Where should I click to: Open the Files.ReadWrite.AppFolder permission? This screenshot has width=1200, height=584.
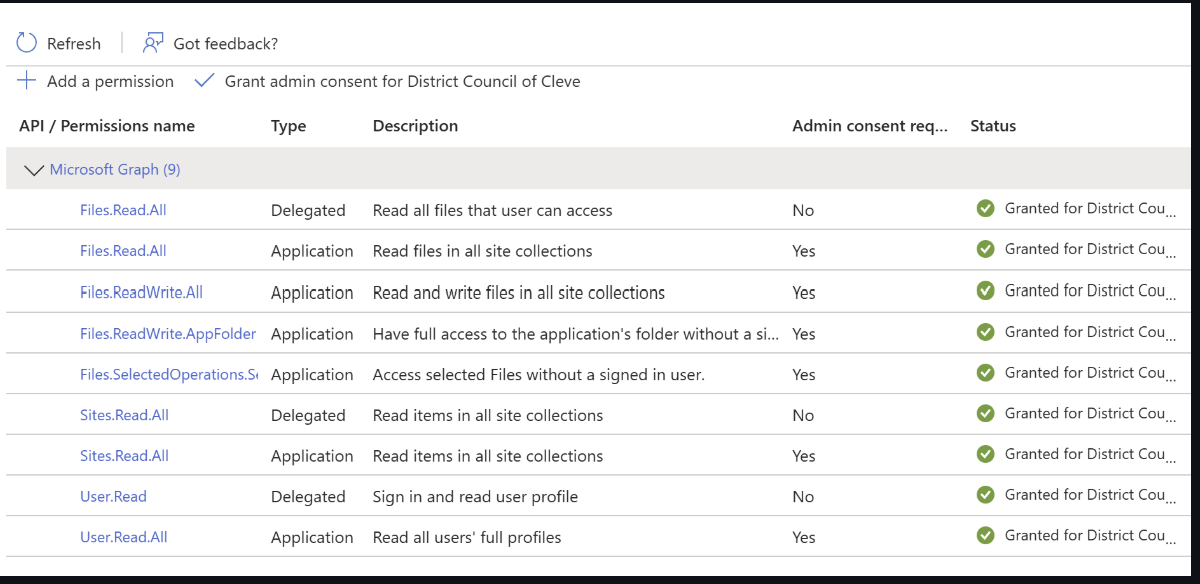168,334
